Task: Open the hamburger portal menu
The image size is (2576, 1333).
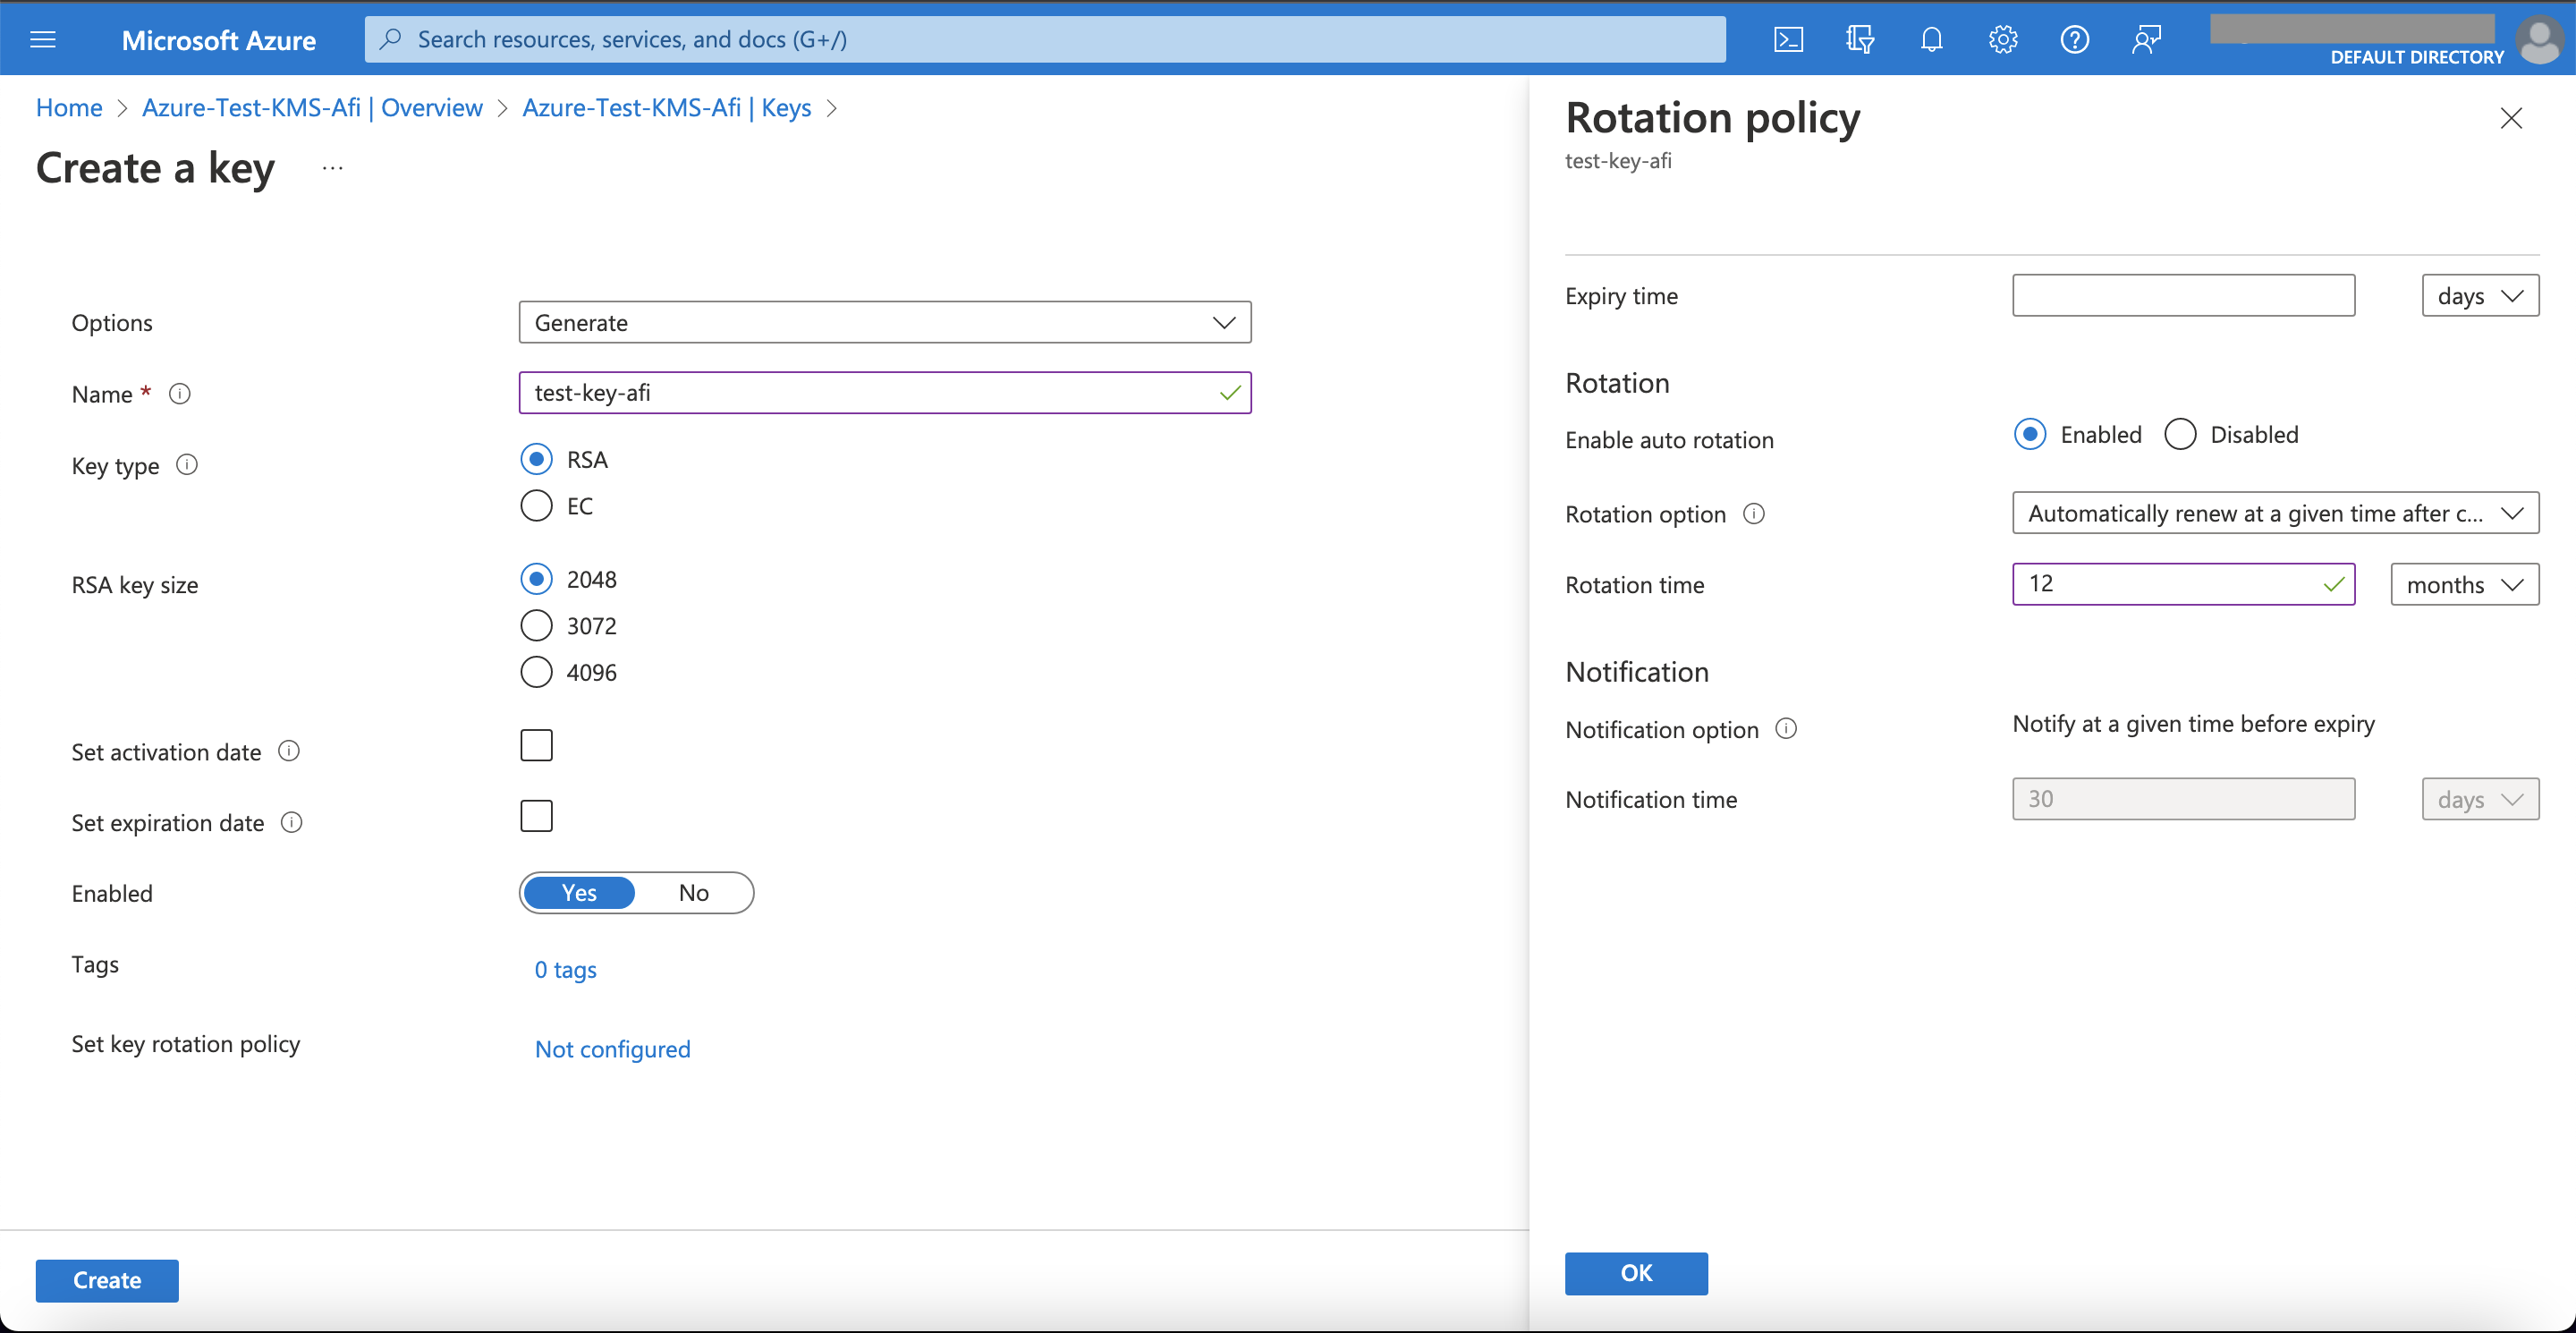Action: pos(43,39)
